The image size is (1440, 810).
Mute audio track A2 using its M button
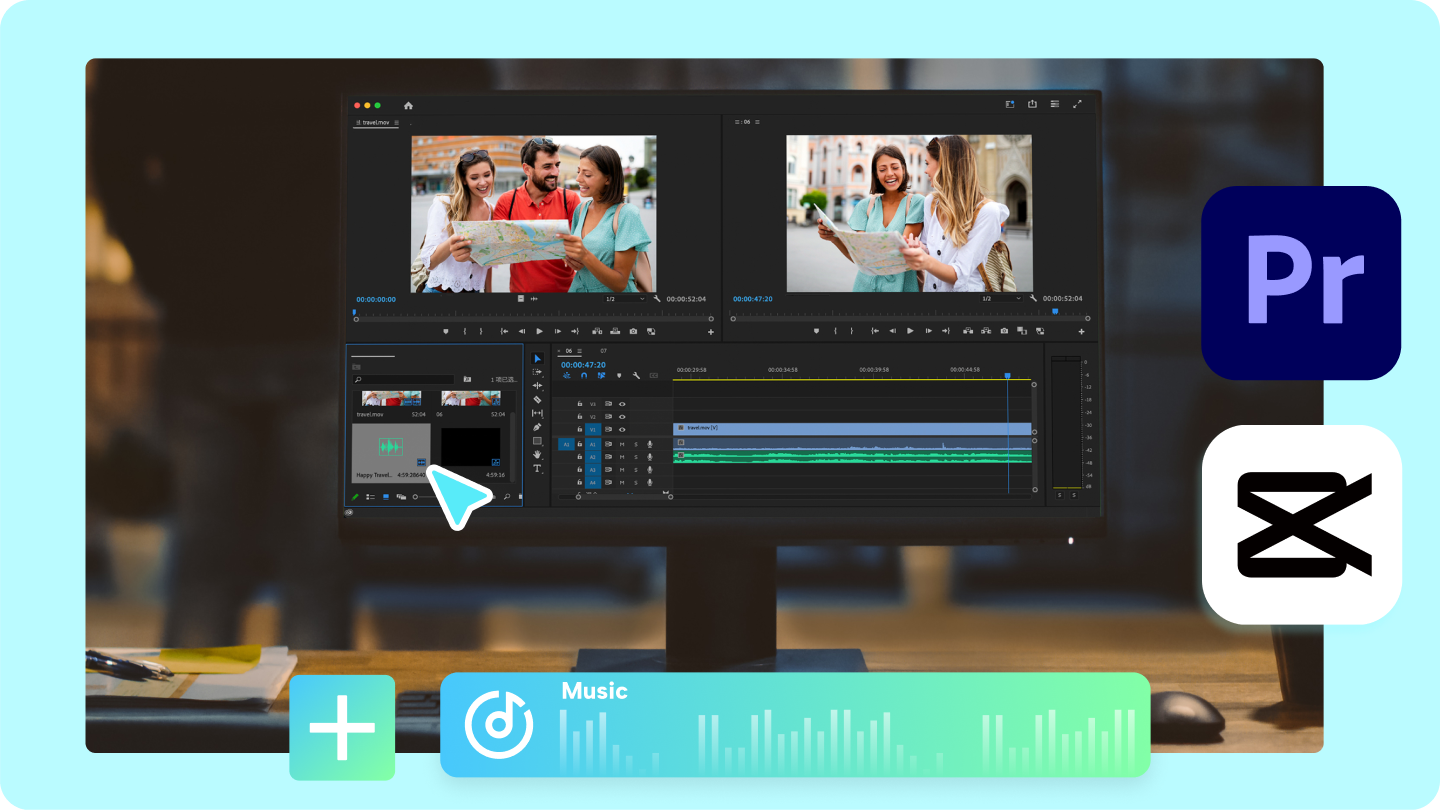click(623, 457)
